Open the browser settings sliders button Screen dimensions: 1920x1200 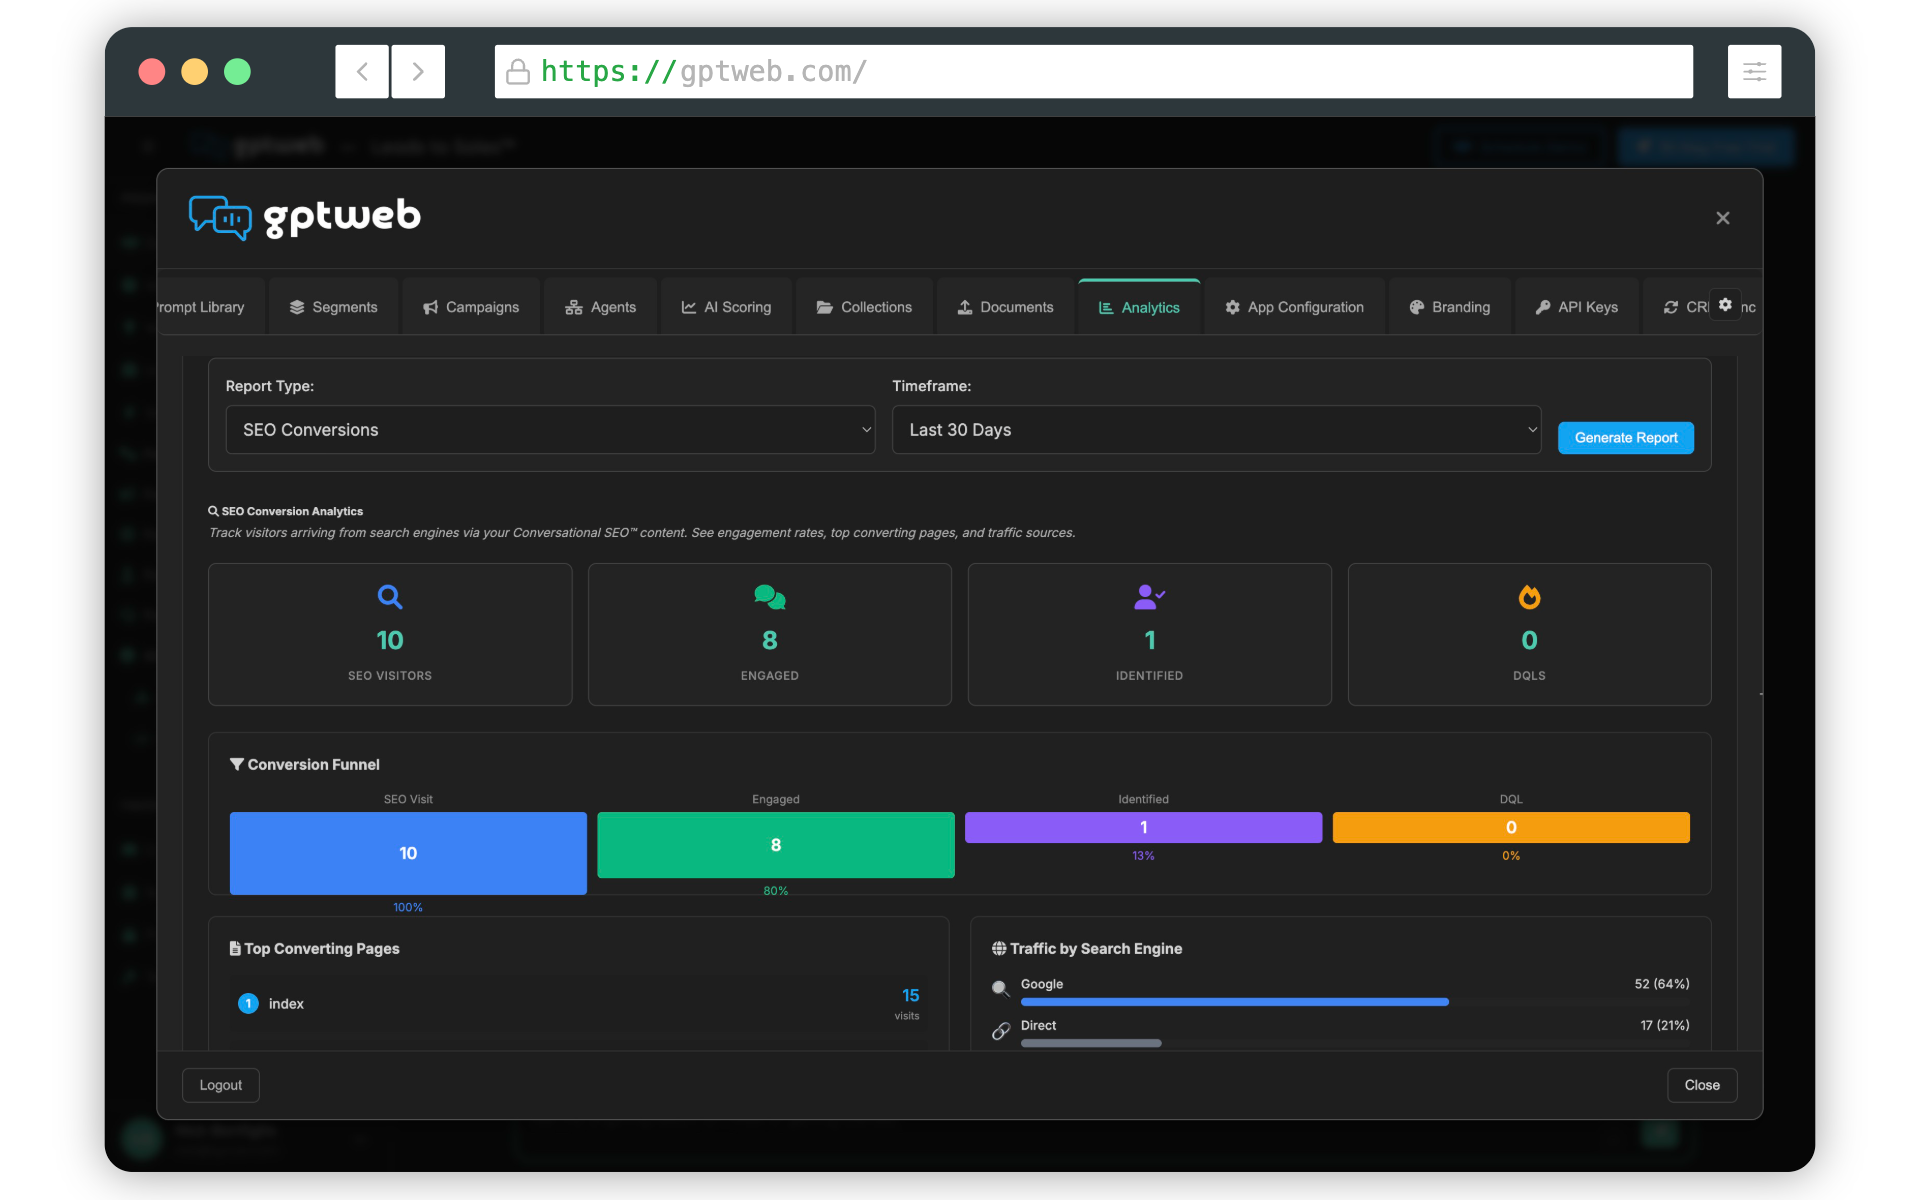point(1754,71)
